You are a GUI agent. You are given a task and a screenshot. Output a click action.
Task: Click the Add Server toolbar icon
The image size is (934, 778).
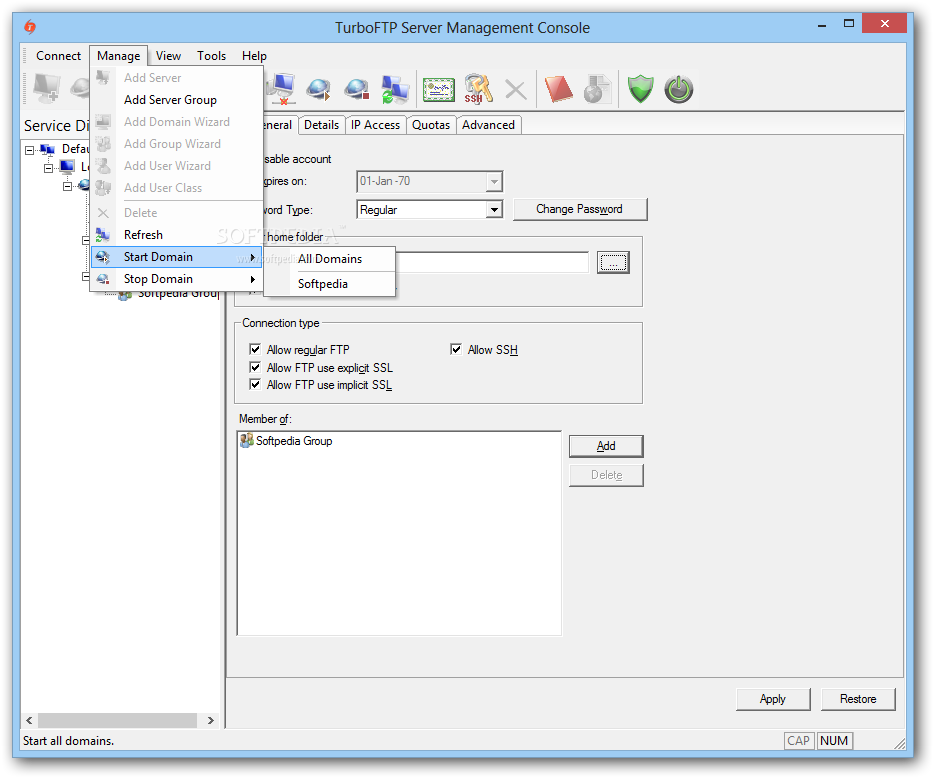(x=46, y=88)
